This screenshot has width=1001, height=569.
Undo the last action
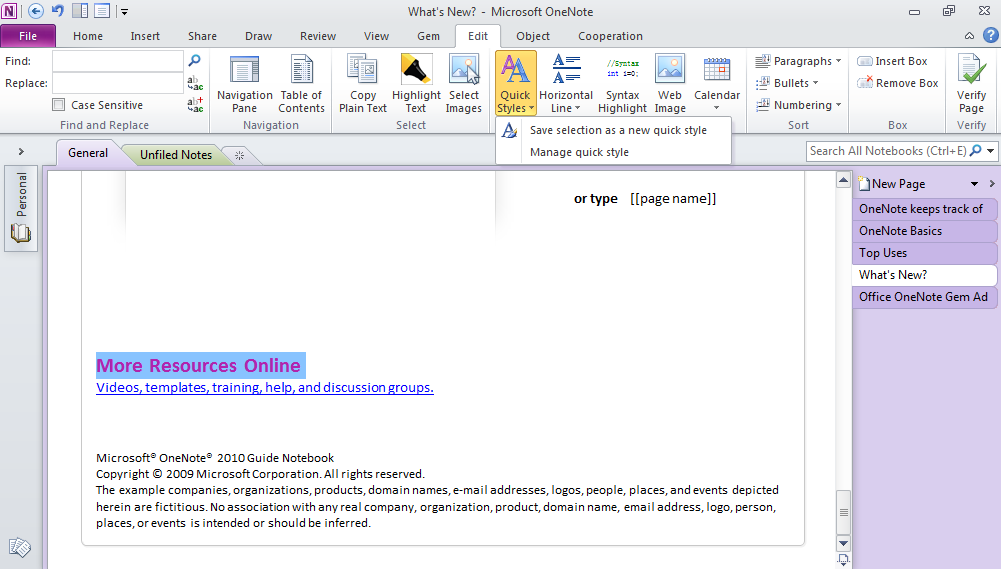click(57, 11)
